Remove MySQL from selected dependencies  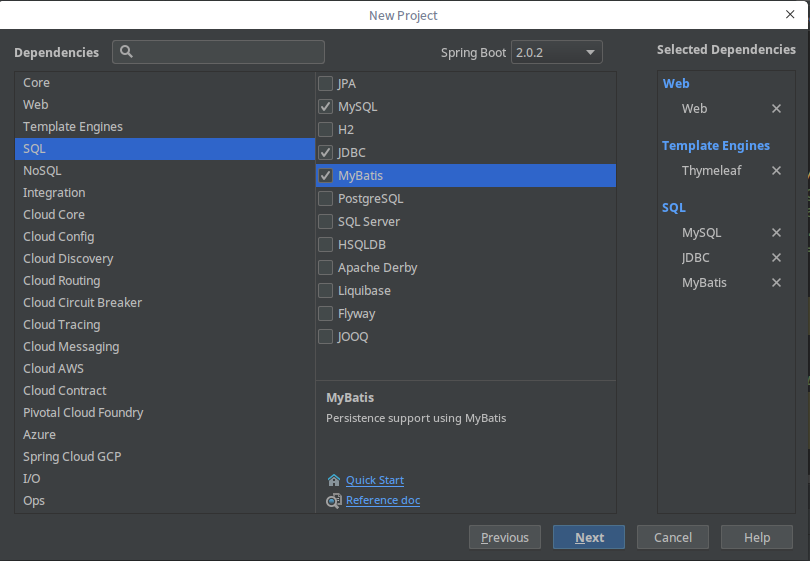tap(776, 232)
